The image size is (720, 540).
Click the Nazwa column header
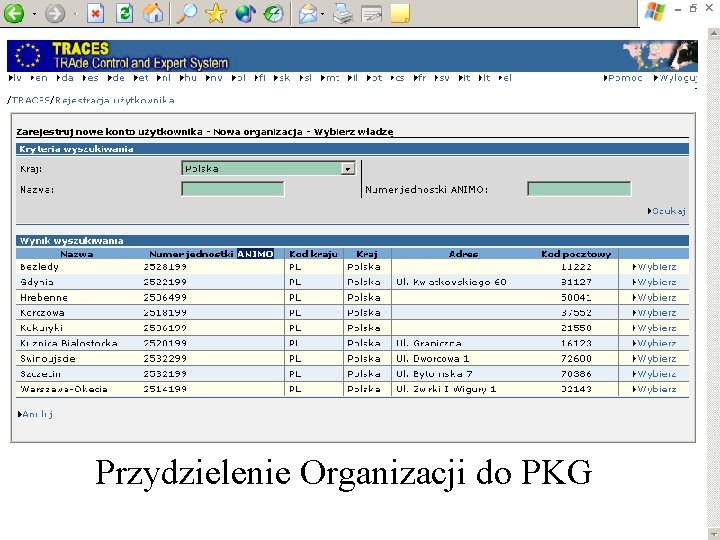click(77, 254)
